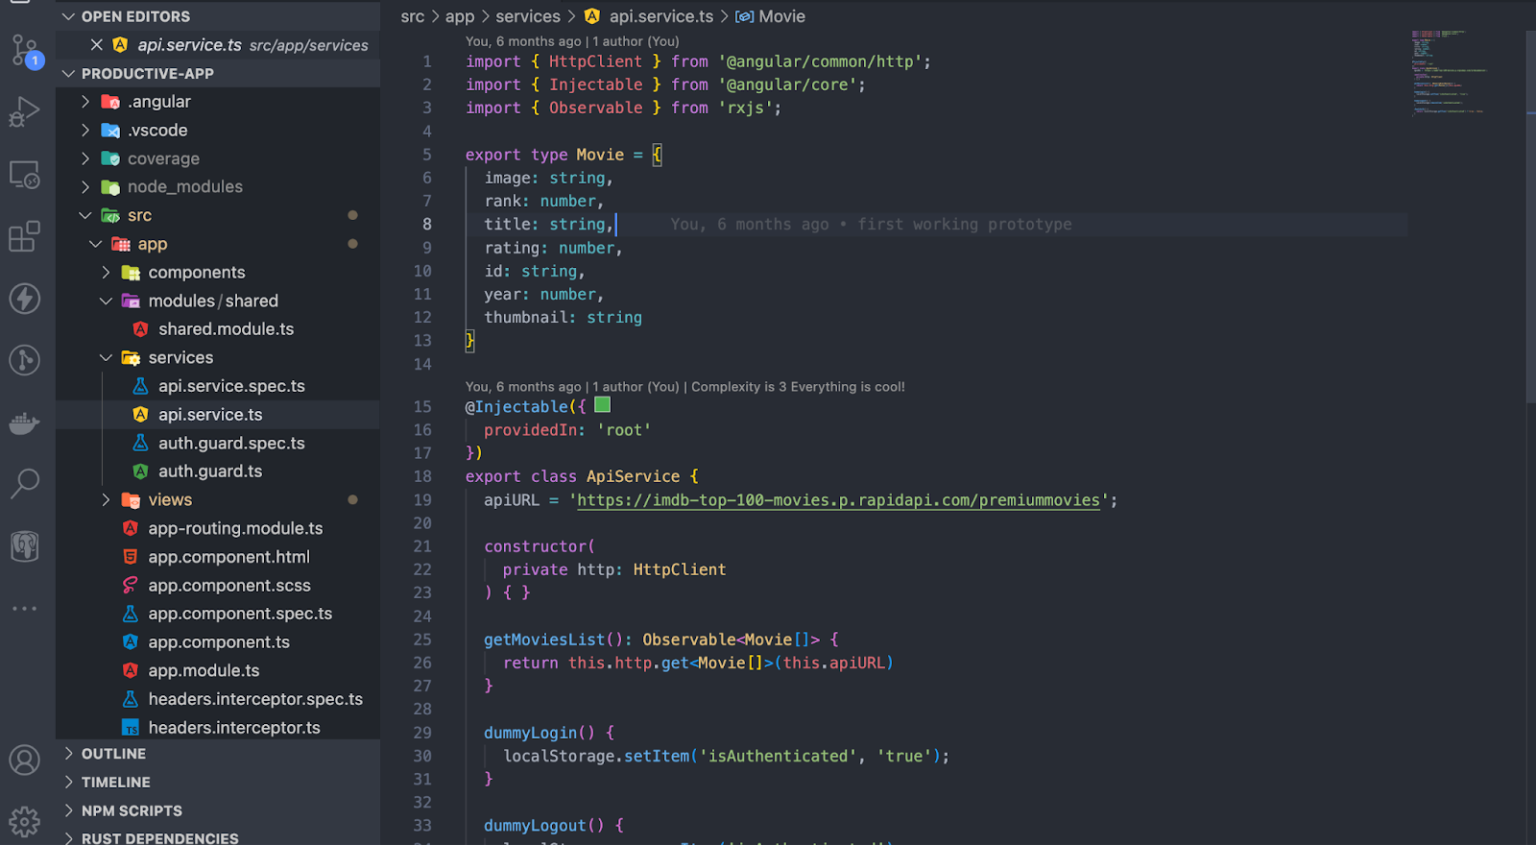The width and height of the screenshot is (1536, 845).
Task: Open the Run and Debug panel
Action: click(x=24, y=112)
